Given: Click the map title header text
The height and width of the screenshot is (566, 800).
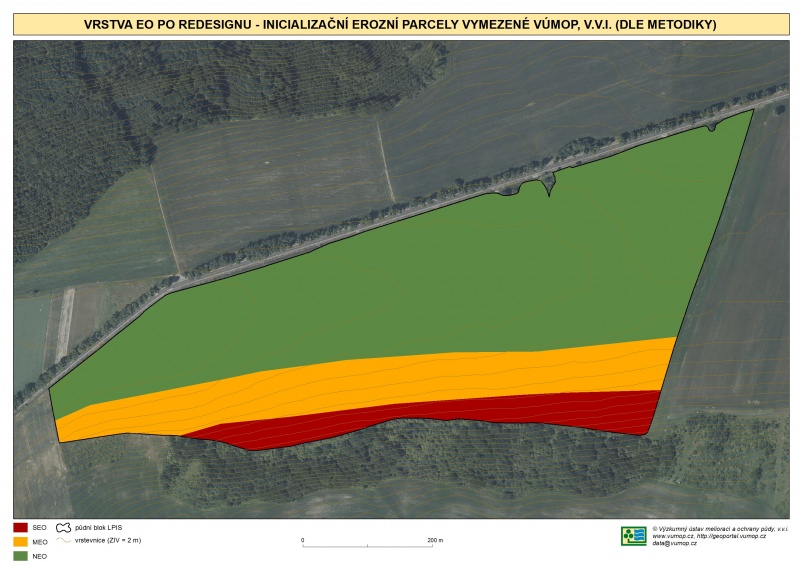Looking at the screenshot, I should (399, 23).
